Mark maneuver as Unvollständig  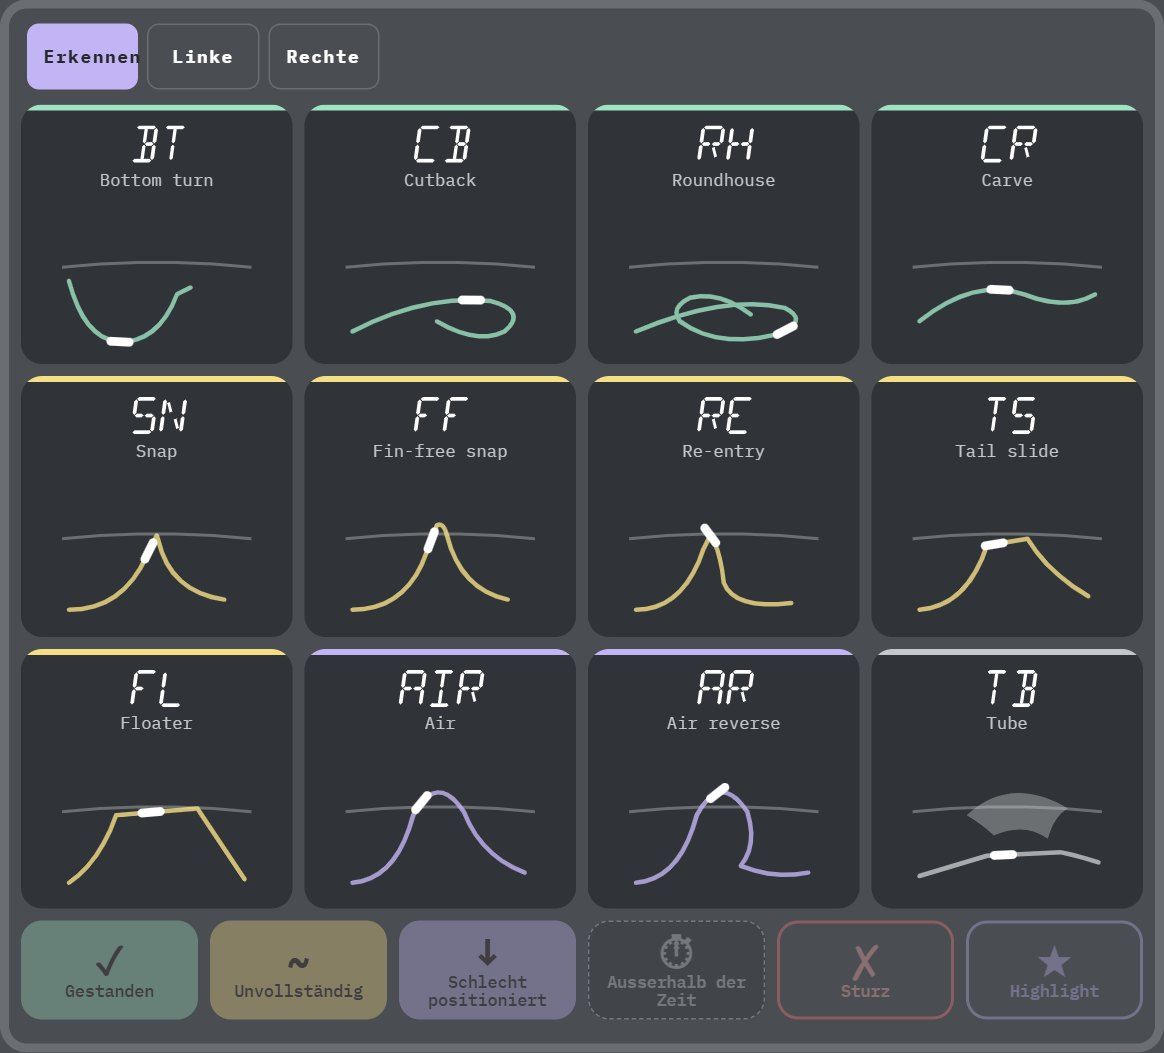pos(298,970)
